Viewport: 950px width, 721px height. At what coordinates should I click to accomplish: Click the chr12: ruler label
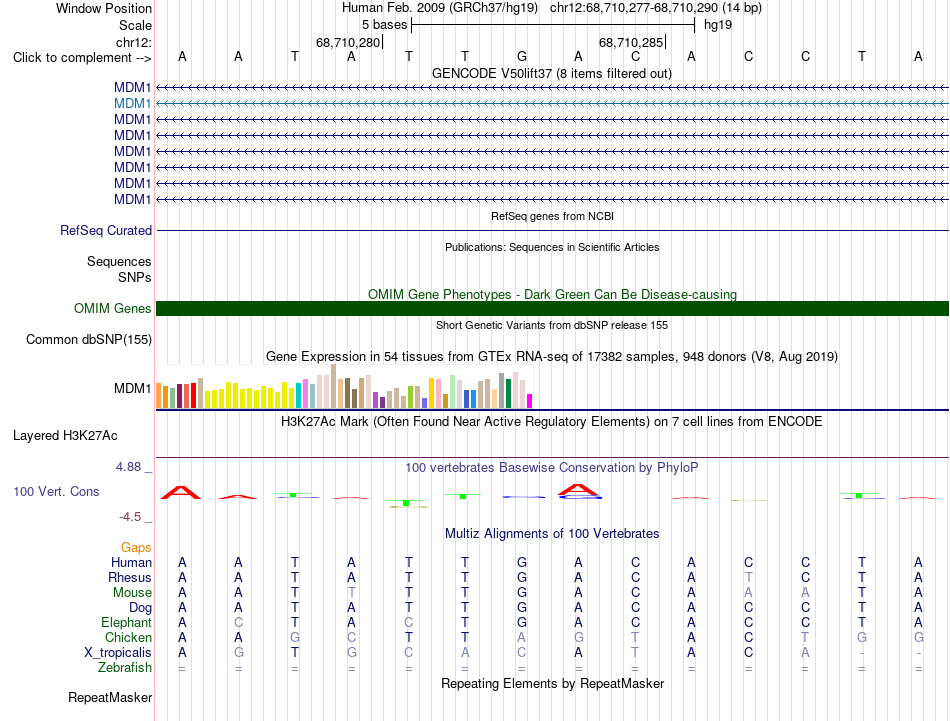(x=134, y=42)
